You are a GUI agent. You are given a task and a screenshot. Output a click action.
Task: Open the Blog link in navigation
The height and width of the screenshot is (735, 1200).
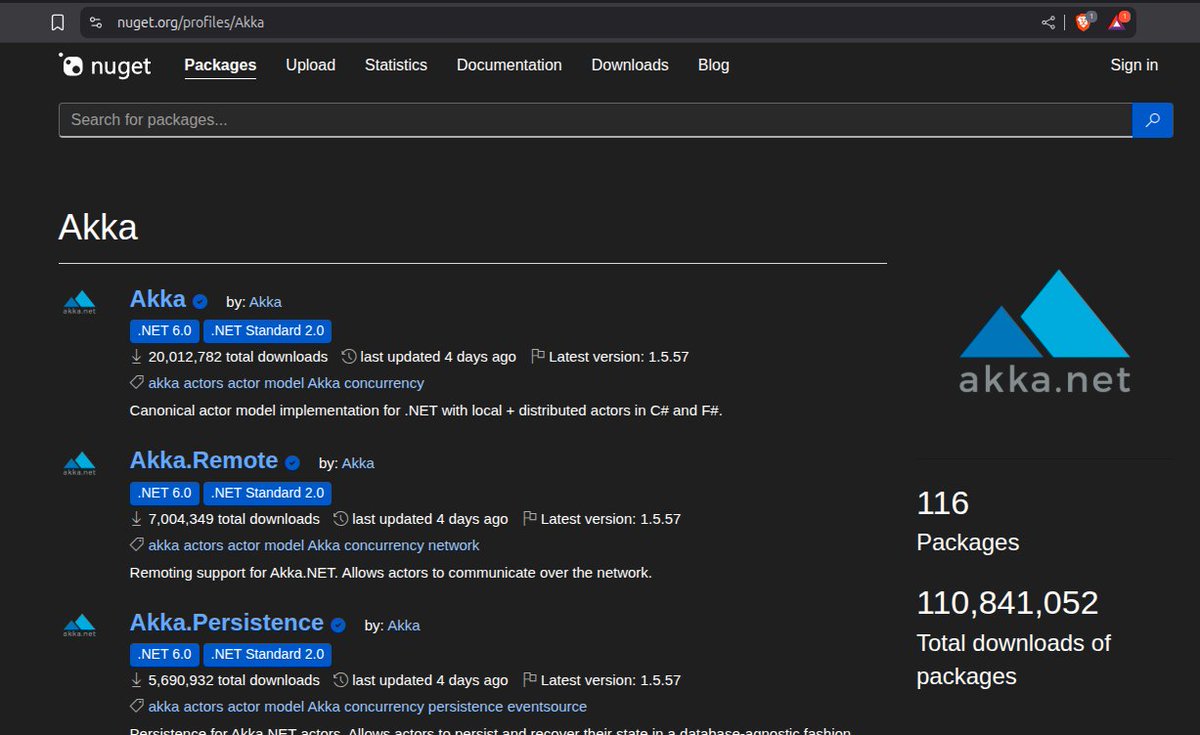(713, 65)
